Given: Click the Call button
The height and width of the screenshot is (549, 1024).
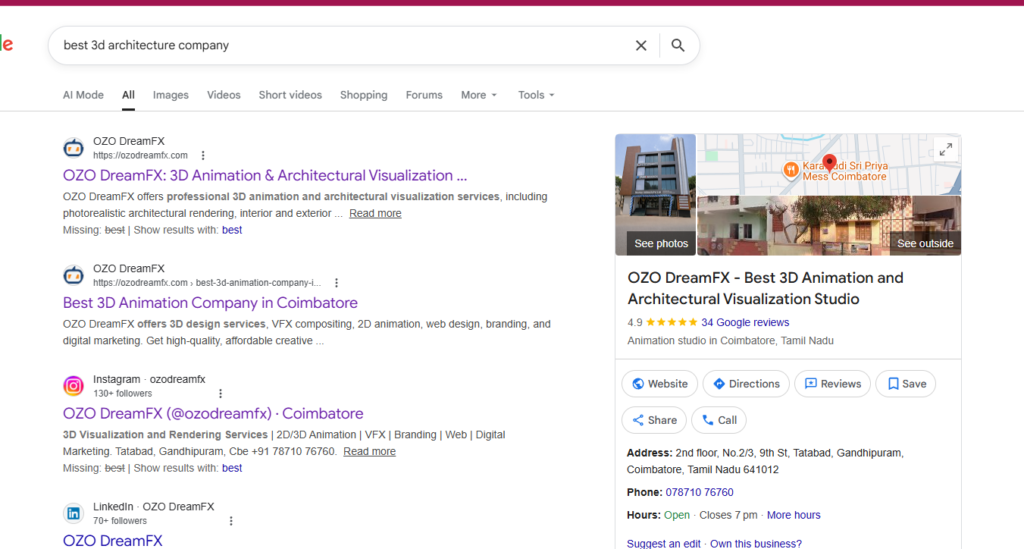Looking at the screenshot, I should coord(718,420).
